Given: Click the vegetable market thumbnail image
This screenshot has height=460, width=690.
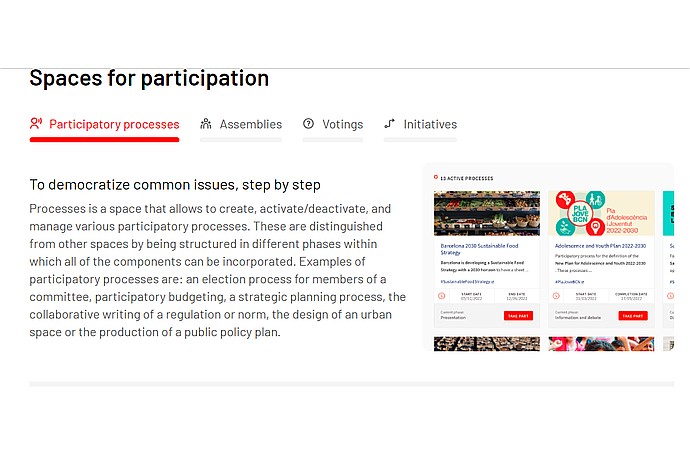Looking at the screenshot, I should 487,213.
